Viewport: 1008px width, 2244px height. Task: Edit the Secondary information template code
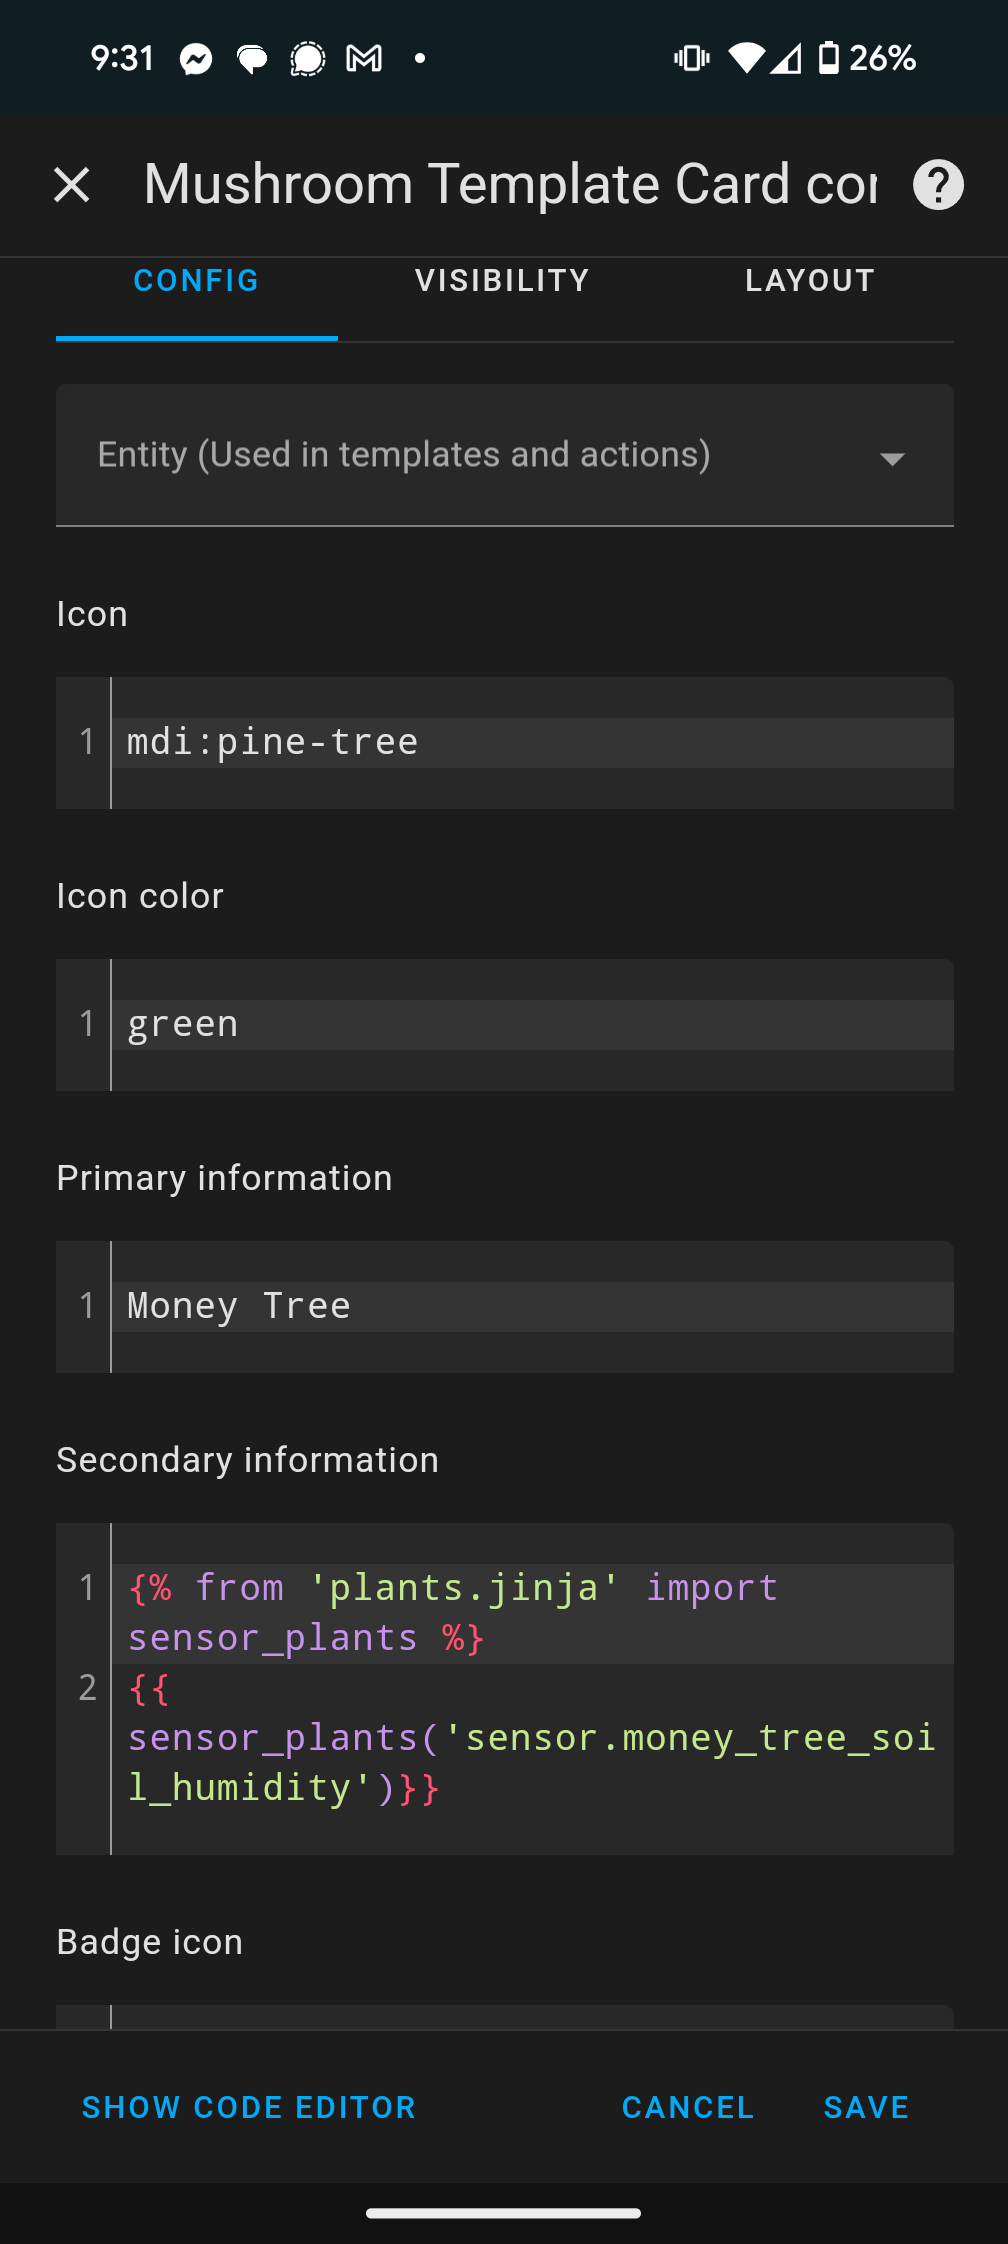pos(530,1688)
